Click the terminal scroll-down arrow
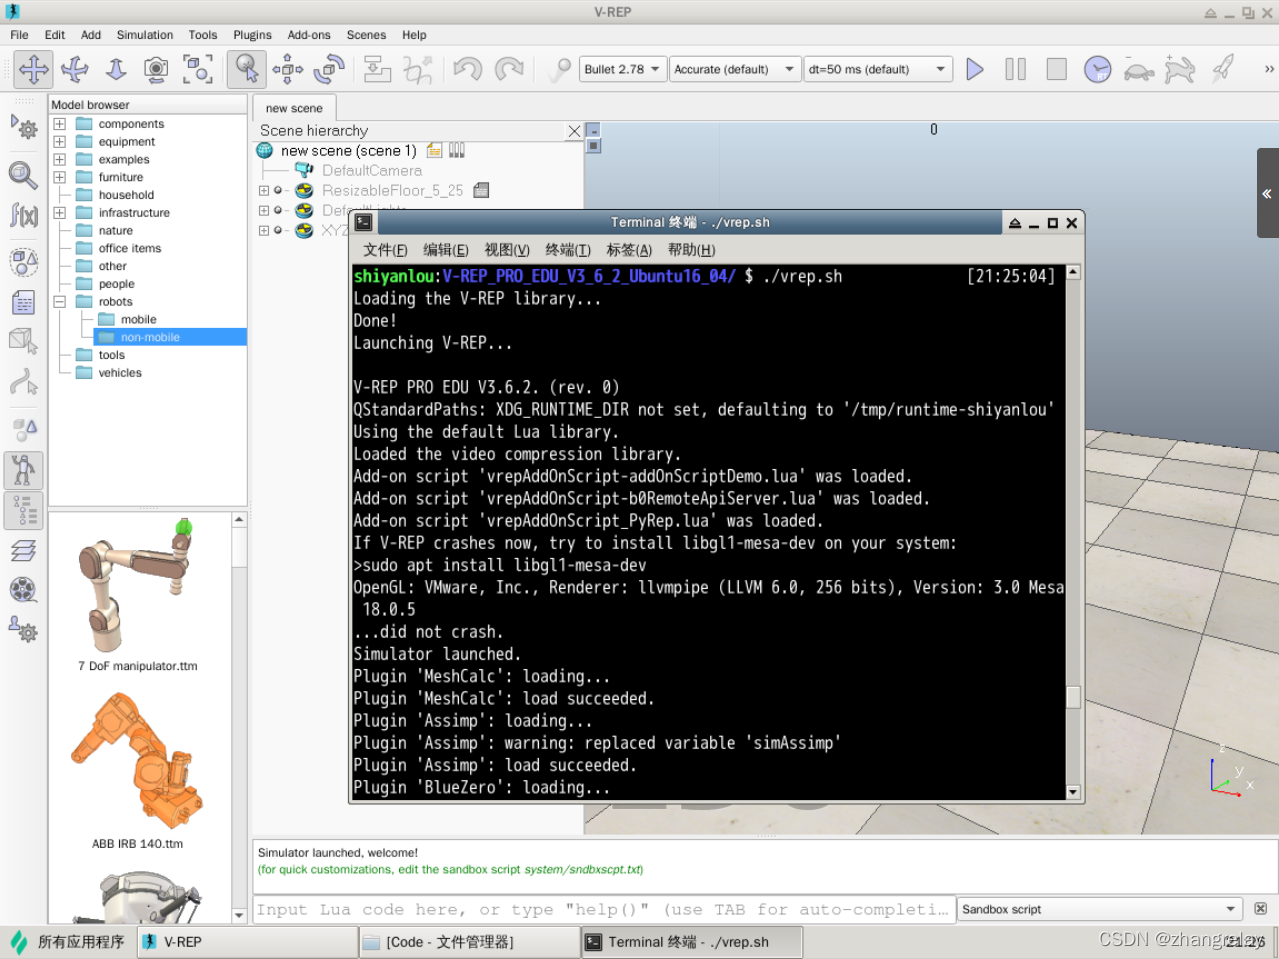Viewport: 1279px width, 959px height. pos(1073,792)
